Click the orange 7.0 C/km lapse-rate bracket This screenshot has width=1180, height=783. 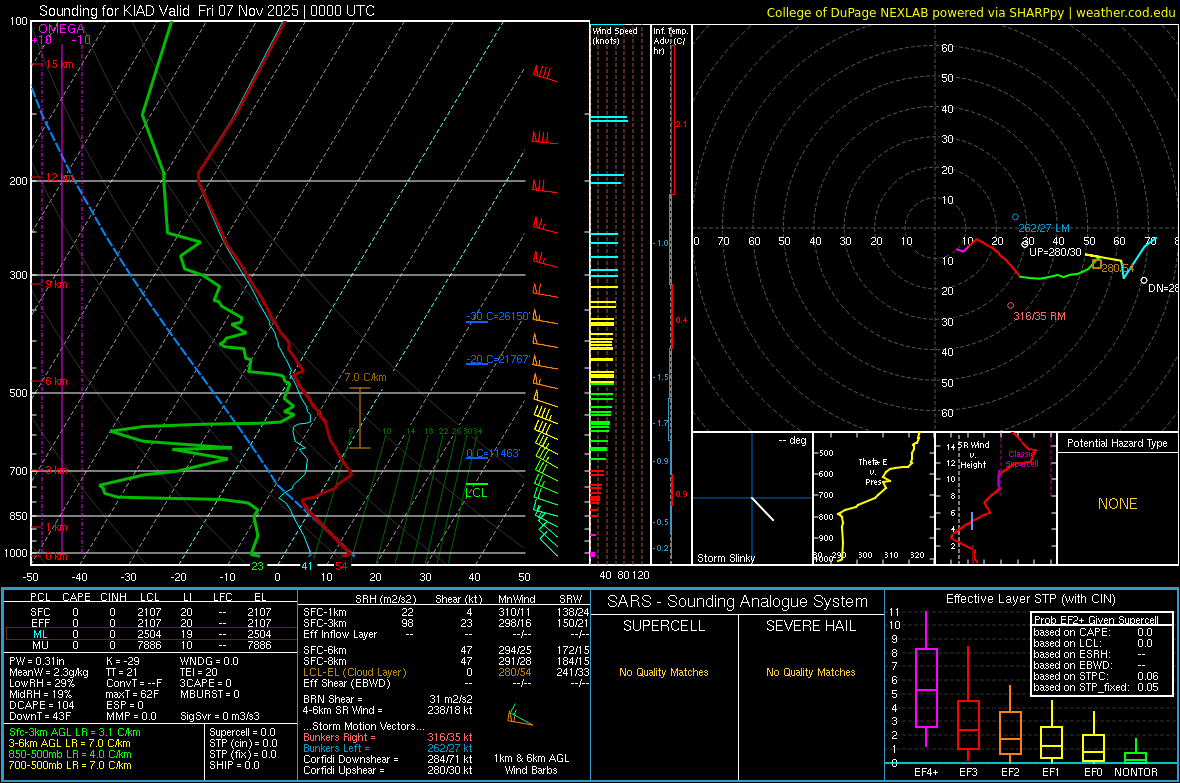(360, 418)
